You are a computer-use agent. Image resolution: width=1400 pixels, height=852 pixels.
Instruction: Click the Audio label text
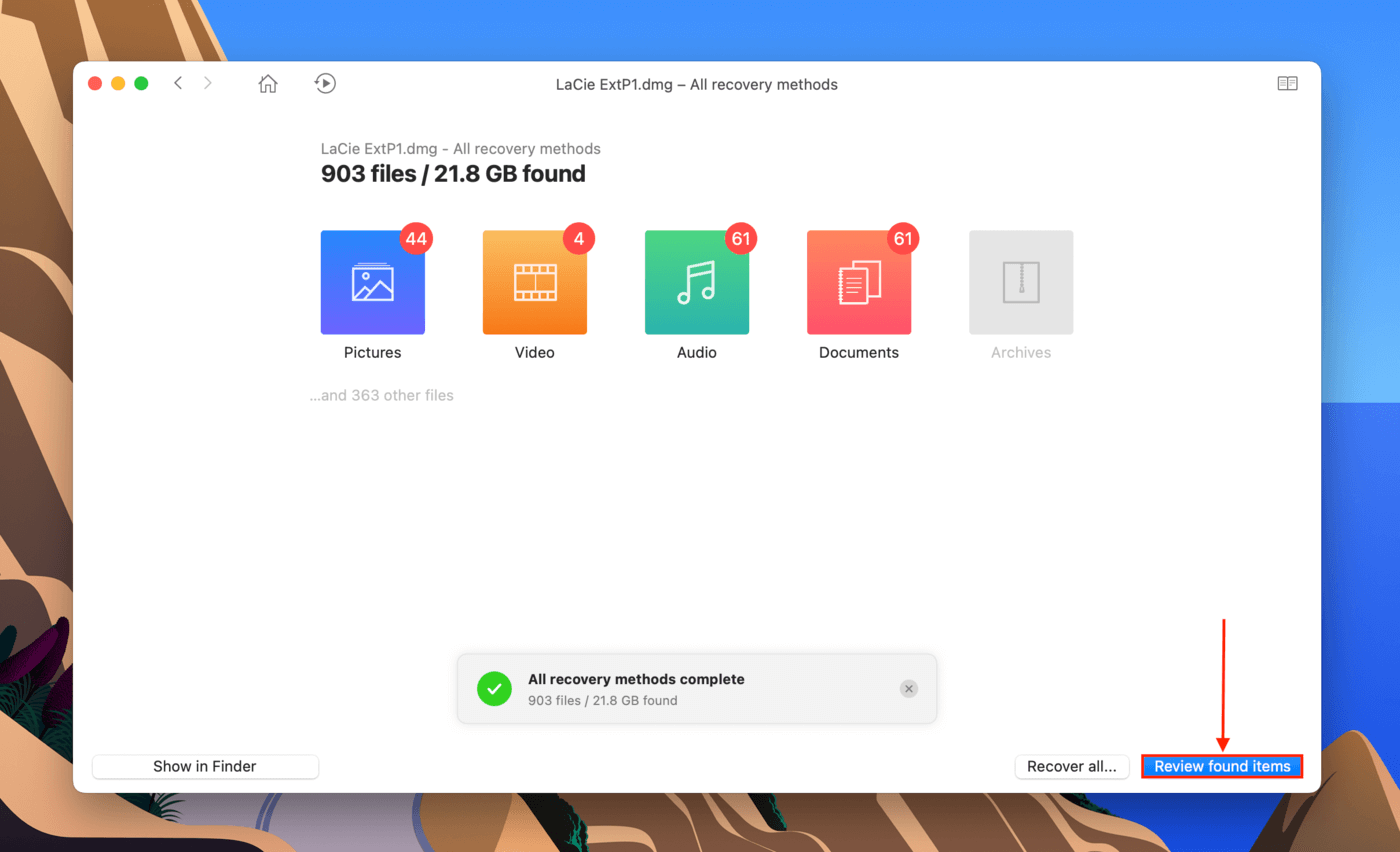tap(697, 353)
